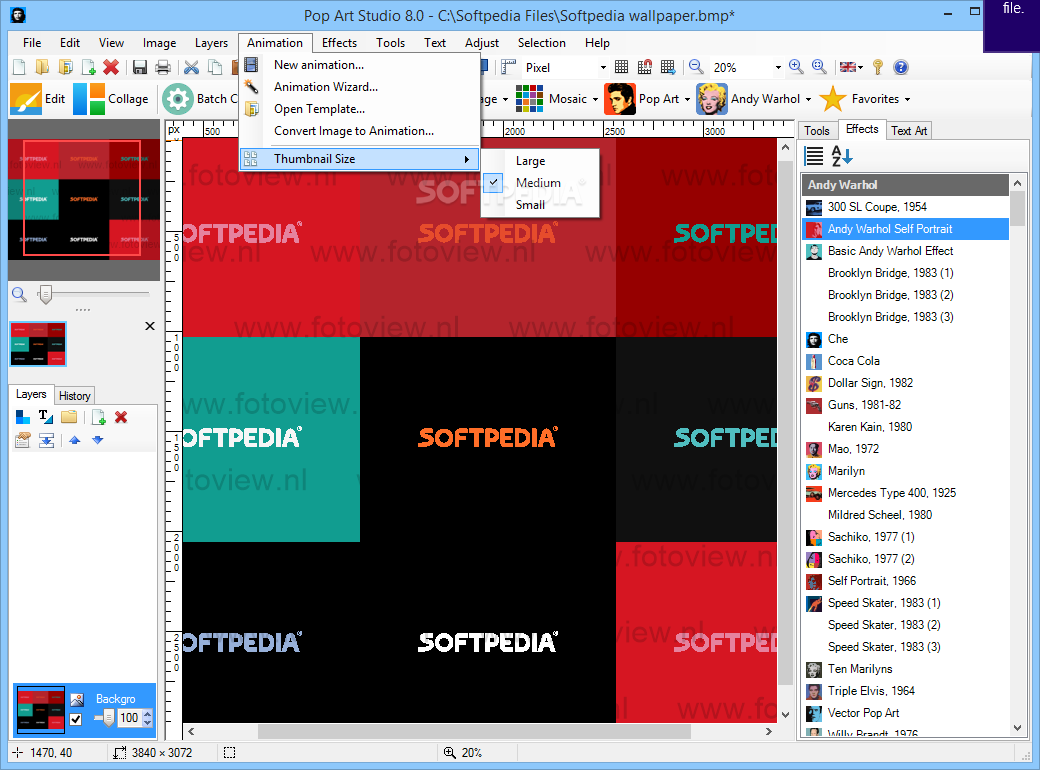Click the Edit mode button
The height and width of the screenshot is (770, 1040).
pos(38,99)
